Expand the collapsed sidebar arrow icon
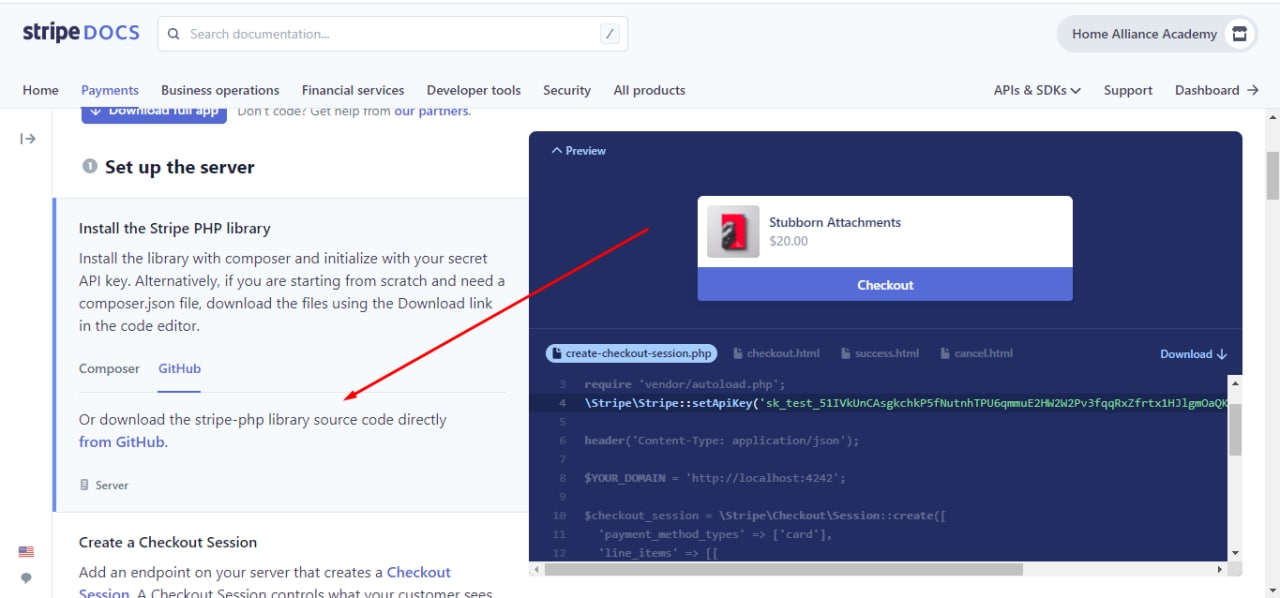This screenshot has height=598, width=1280. pos(28,139)
